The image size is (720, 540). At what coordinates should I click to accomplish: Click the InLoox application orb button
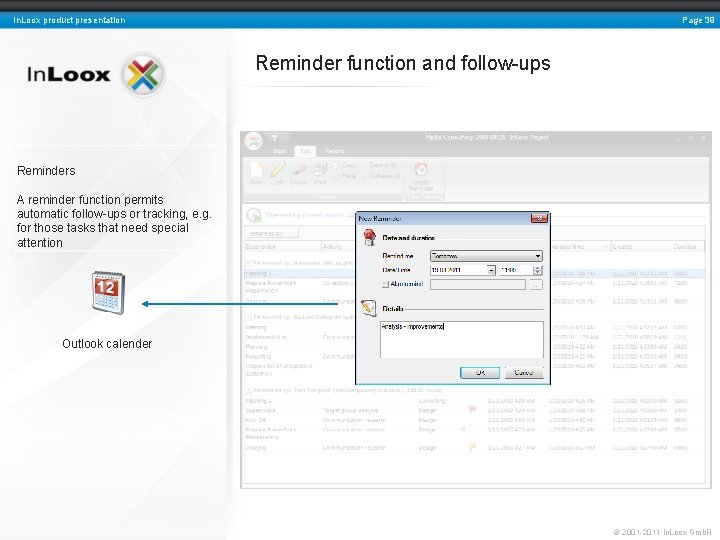(x=253, y=141)
